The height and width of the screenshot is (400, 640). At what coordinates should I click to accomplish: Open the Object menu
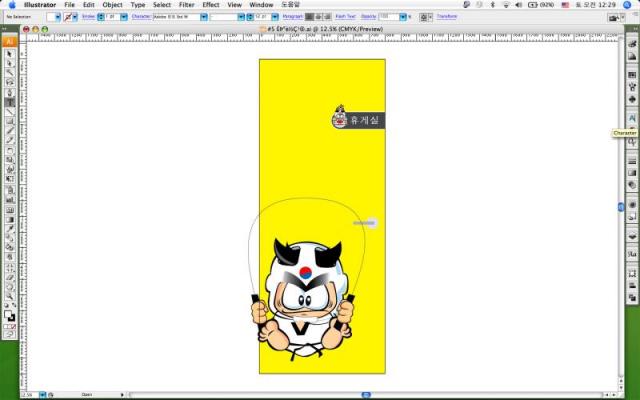coord(112,5)
